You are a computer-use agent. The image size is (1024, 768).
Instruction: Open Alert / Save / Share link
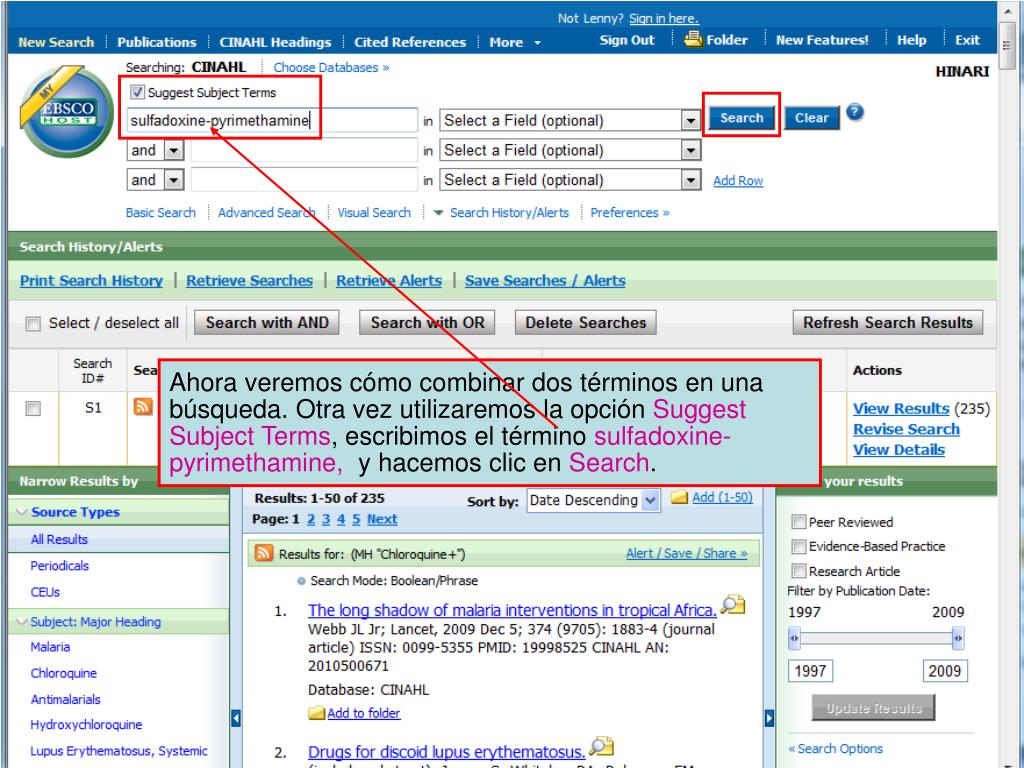[x=686, y=553]
